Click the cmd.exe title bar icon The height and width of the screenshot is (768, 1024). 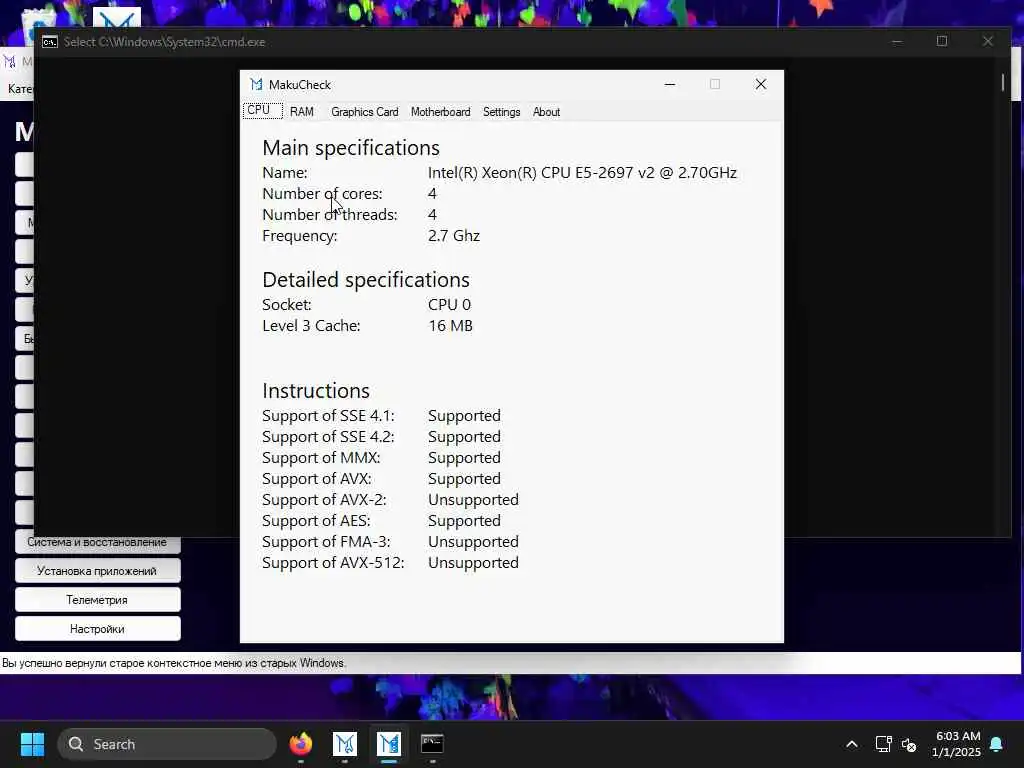pos(50,42)
